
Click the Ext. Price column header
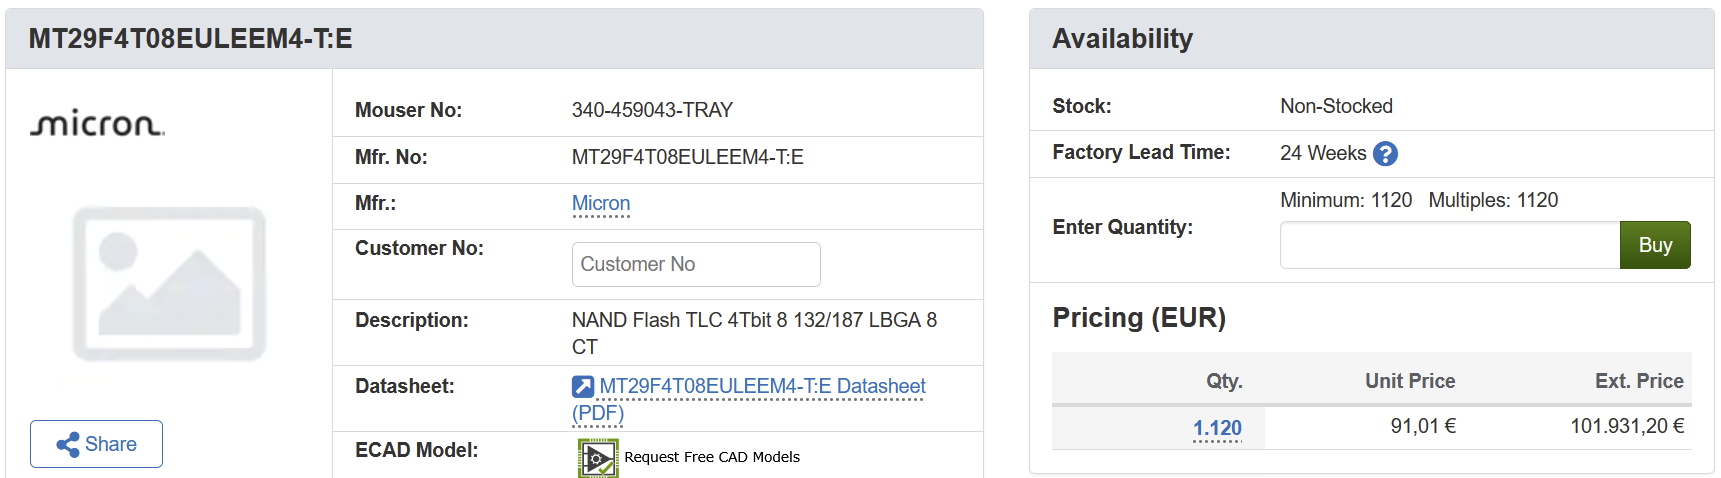point(1638,381)
